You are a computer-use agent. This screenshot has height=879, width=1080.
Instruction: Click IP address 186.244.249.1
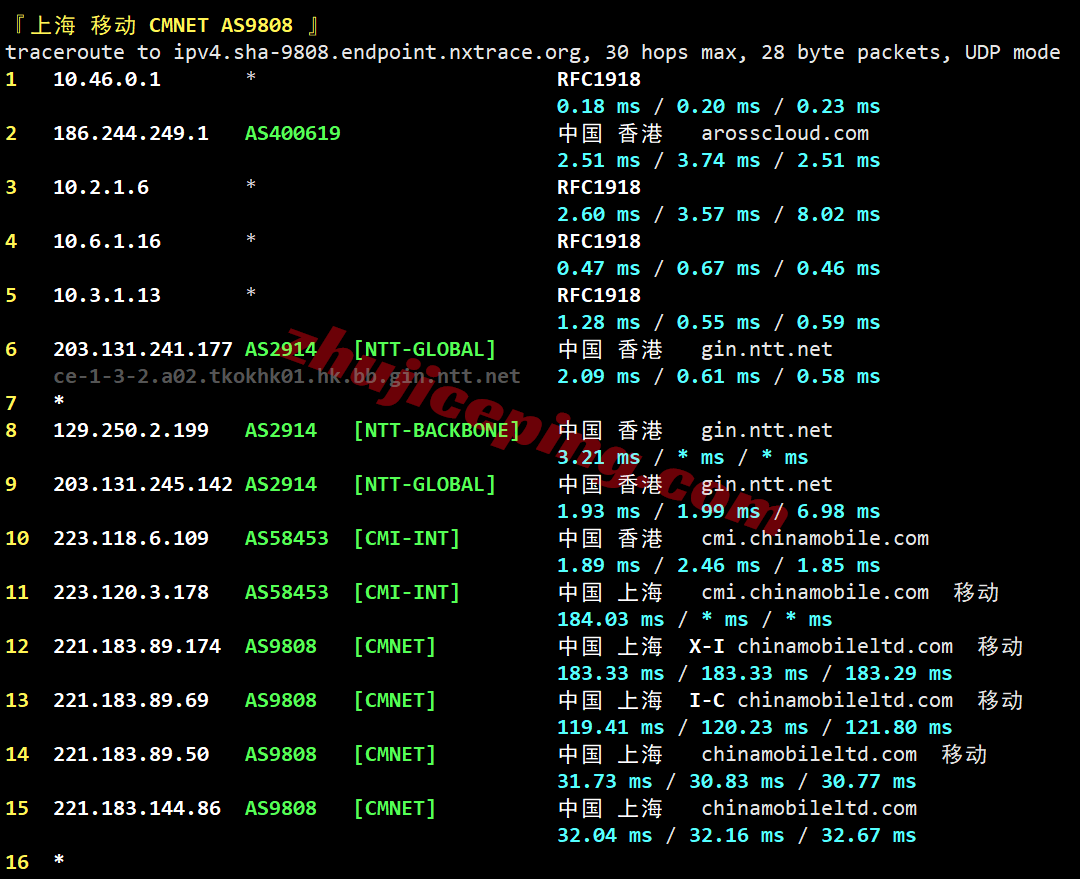(131, 133)
